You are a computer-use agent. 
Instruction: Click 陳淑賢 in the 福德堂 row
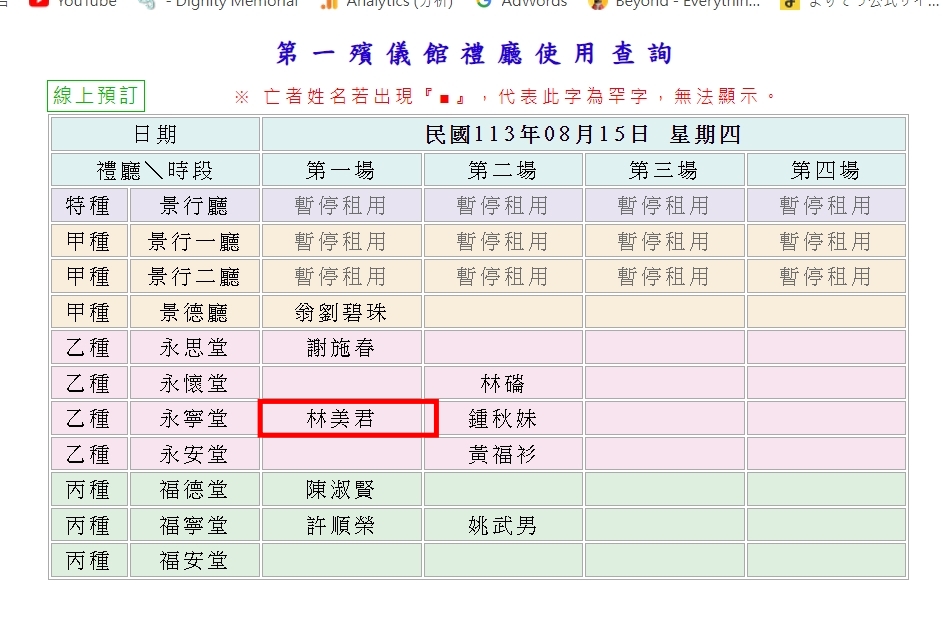(x=341, y=490)
